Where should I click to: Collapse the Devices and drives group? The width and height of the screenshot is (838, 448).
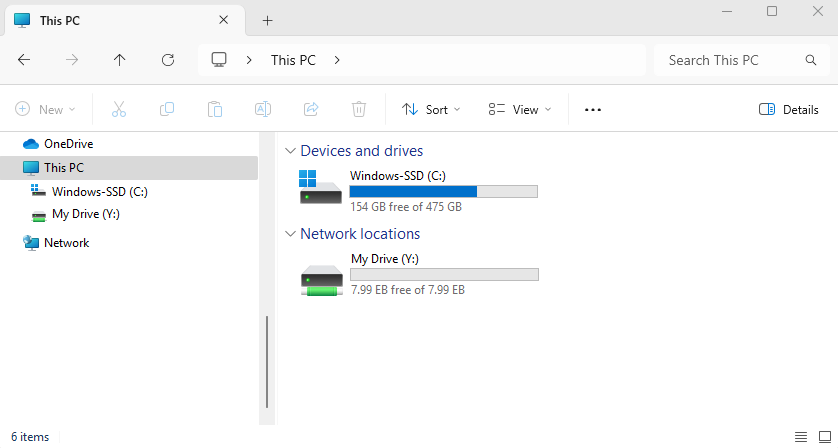290,151
